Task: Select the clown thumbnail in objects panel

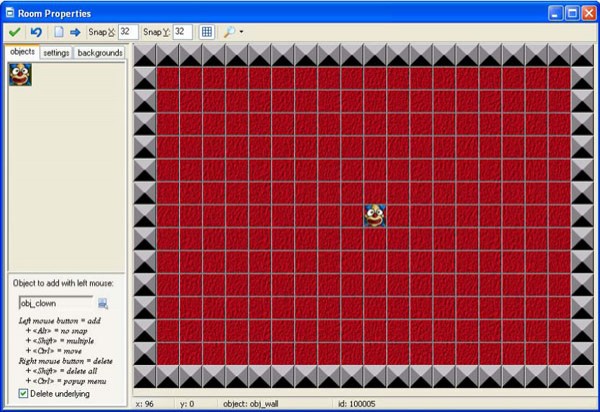Action: 20,74
